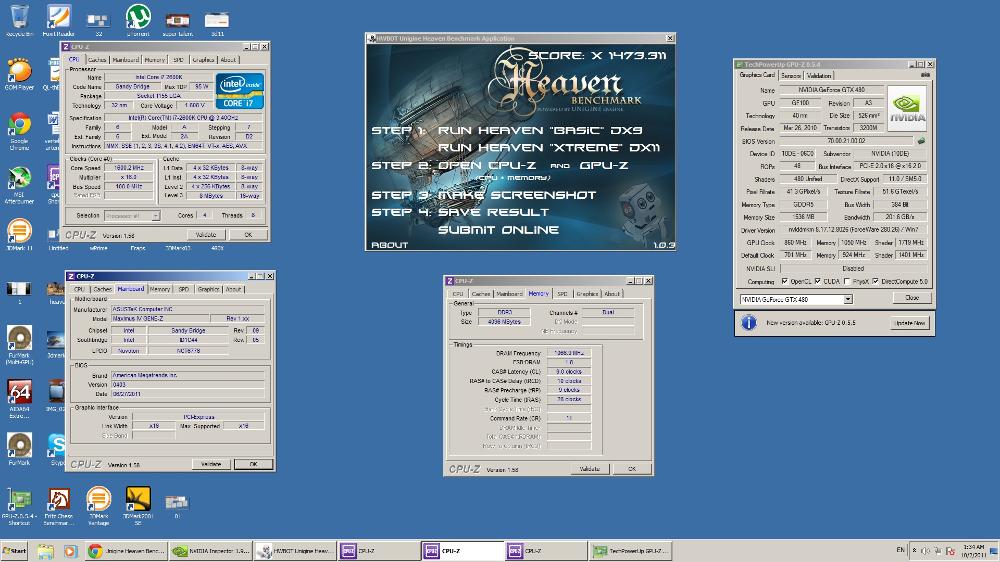Click OK in the Memory CPU-Z window
Viewport: 1000px width, 562px height.
631,469
